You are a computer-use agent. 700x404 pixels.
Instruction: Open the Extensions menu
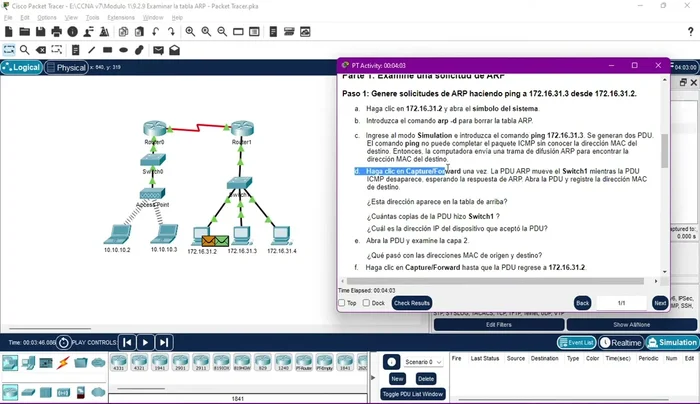120,18
